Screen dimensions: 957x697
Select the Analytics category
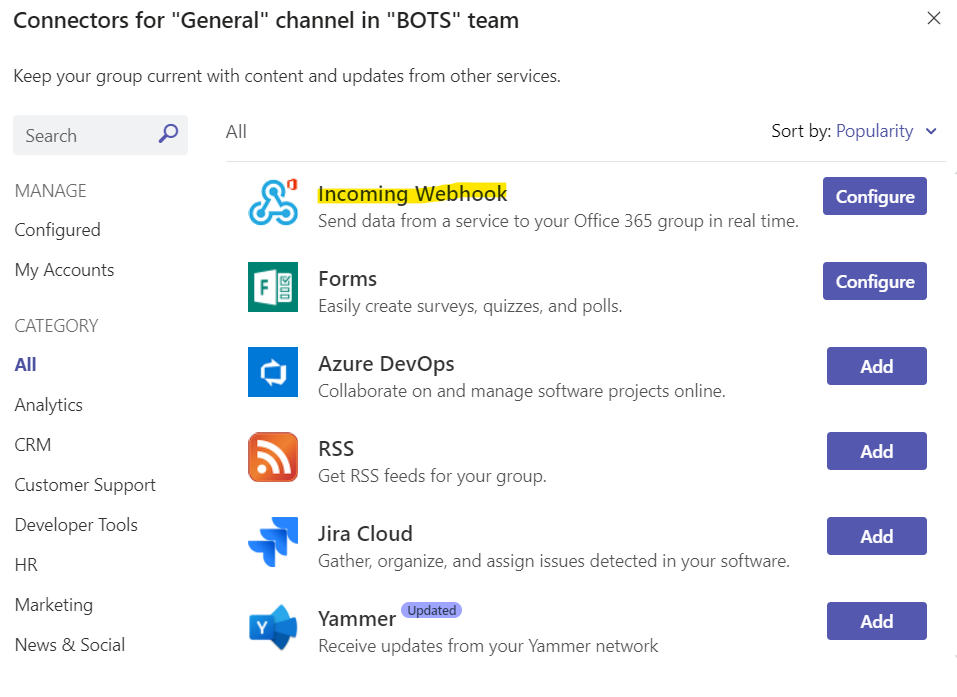(49, 405)
